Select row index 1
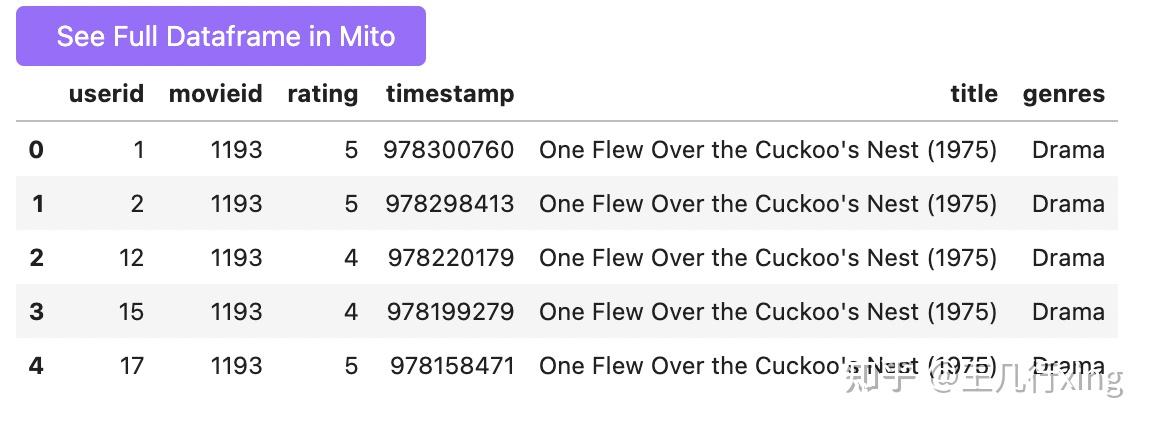Image resolution: width=1152 pixels, height=428 pixels. pos(37,204)
